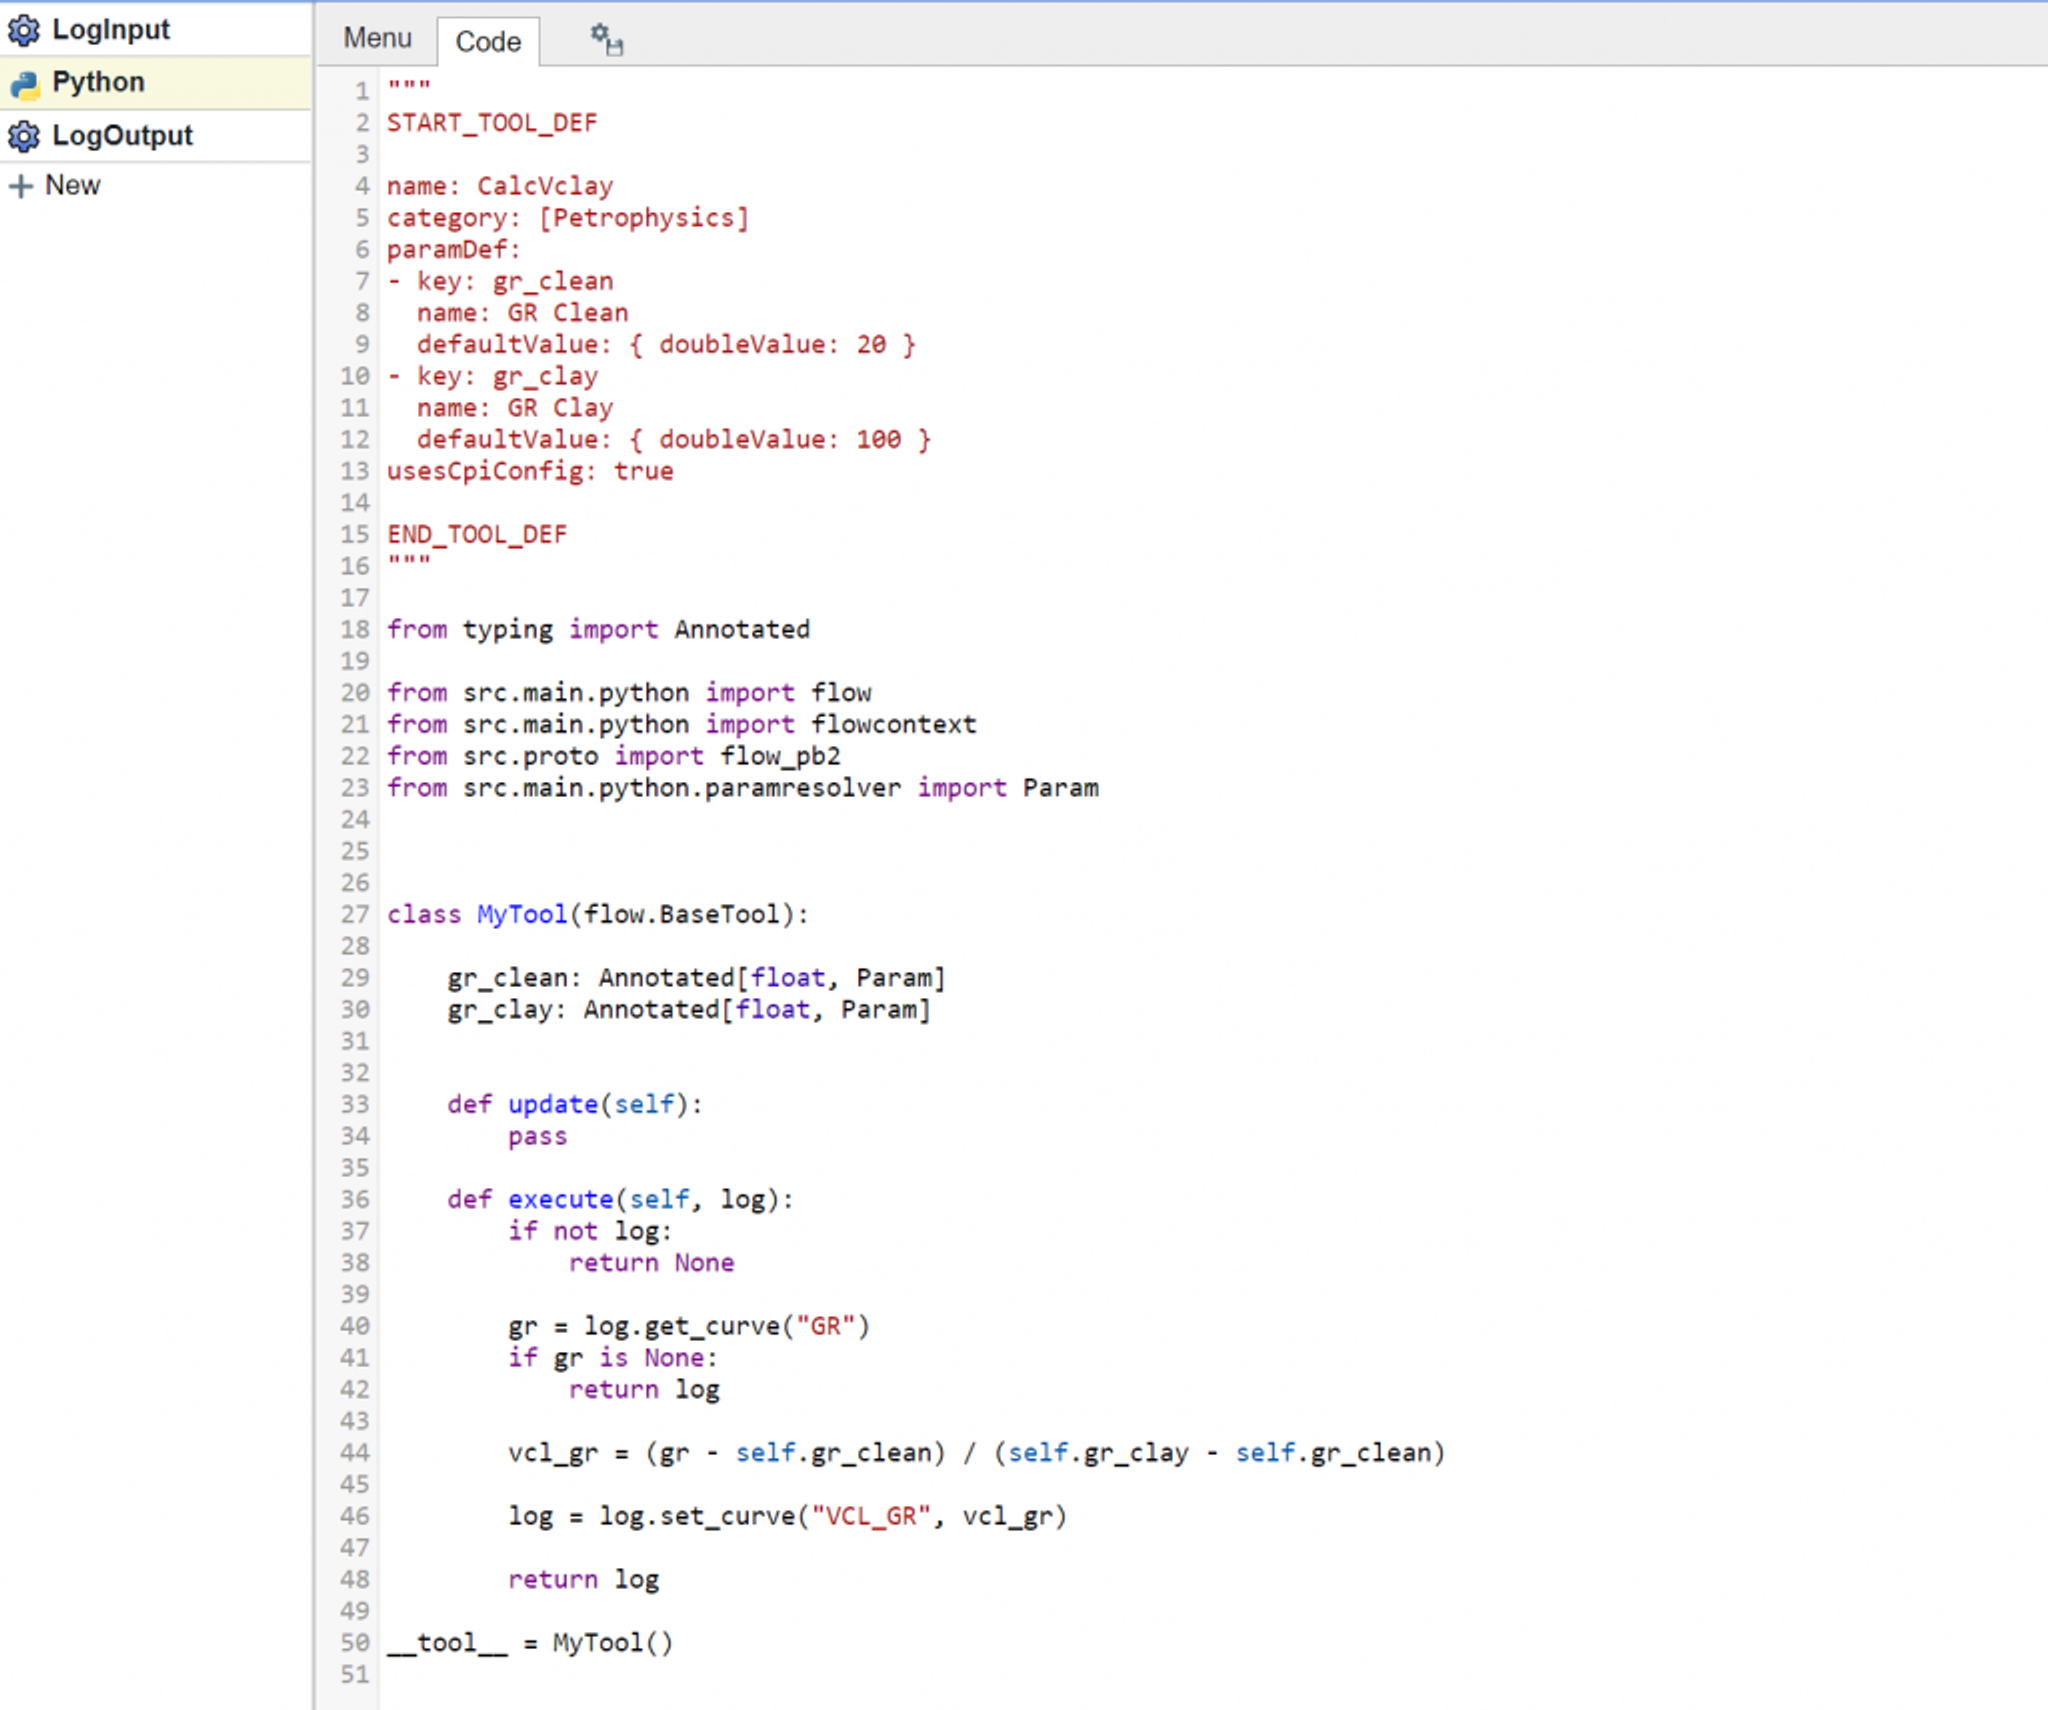Click line number 44 in the gutter
The image size is (2048, 1710).
(x=355, y=1453)
